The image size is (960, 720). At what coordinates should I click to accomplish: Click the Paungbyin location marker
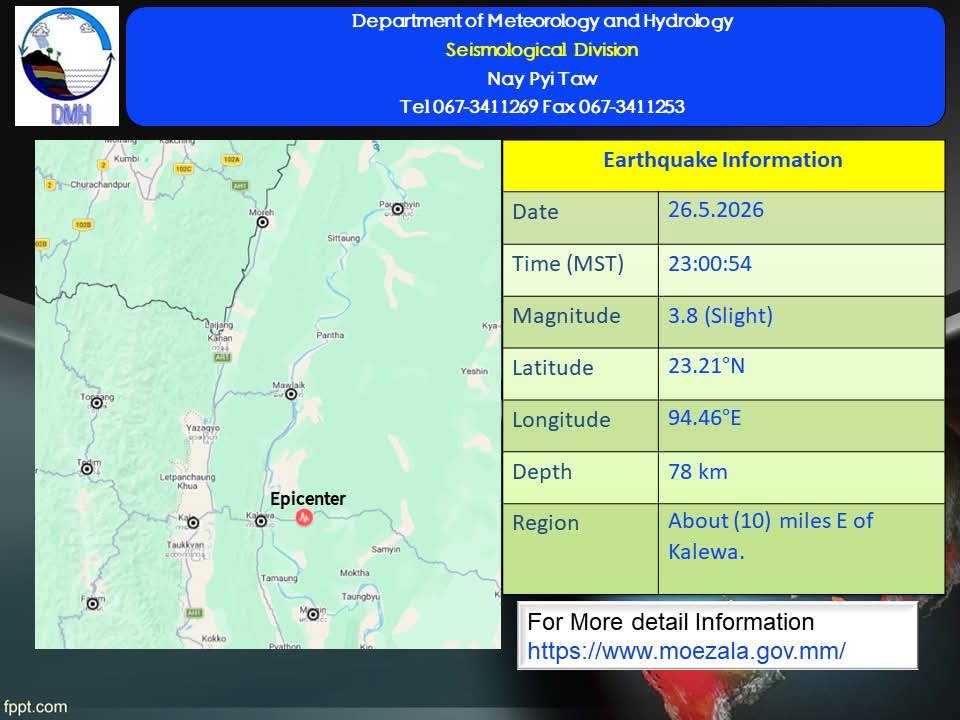(x=397, y=209)
